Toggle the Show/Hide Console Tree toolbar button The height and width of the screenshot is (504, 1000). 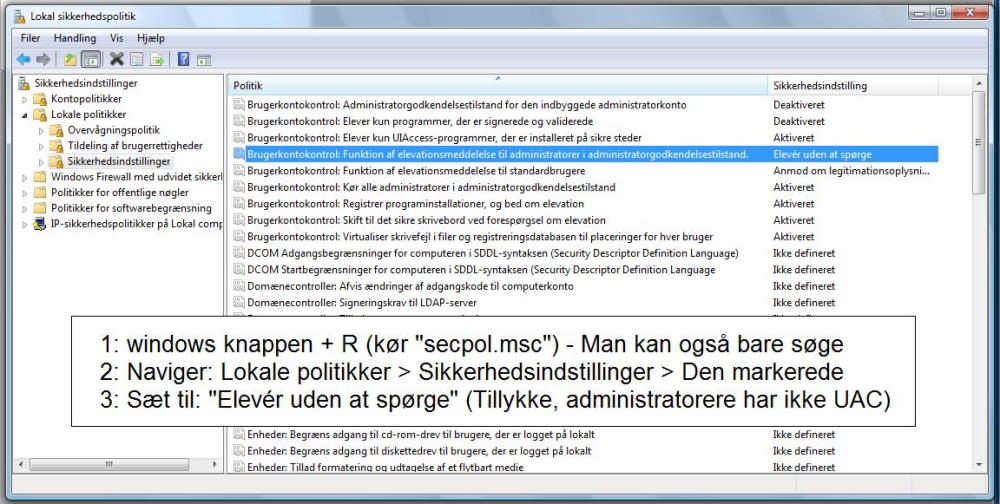91,60
